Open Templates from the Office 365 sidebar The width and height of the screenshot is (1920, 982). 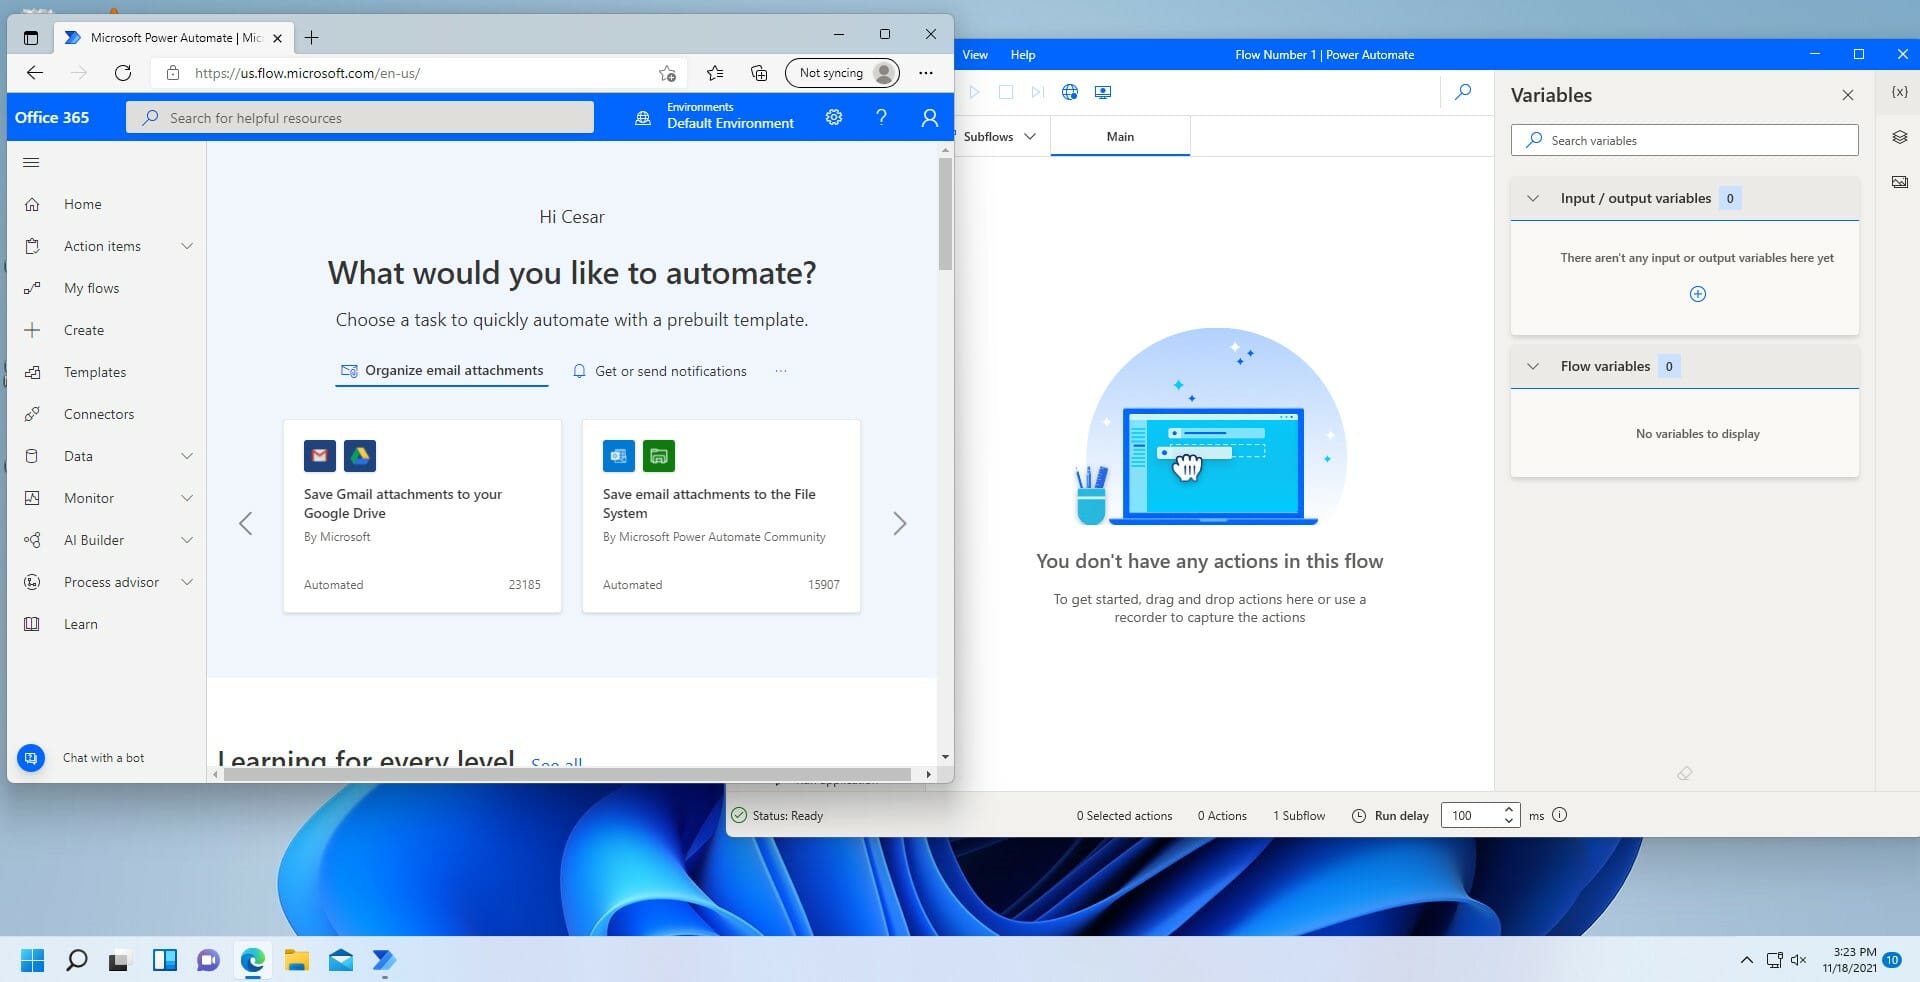coord(95,372)
